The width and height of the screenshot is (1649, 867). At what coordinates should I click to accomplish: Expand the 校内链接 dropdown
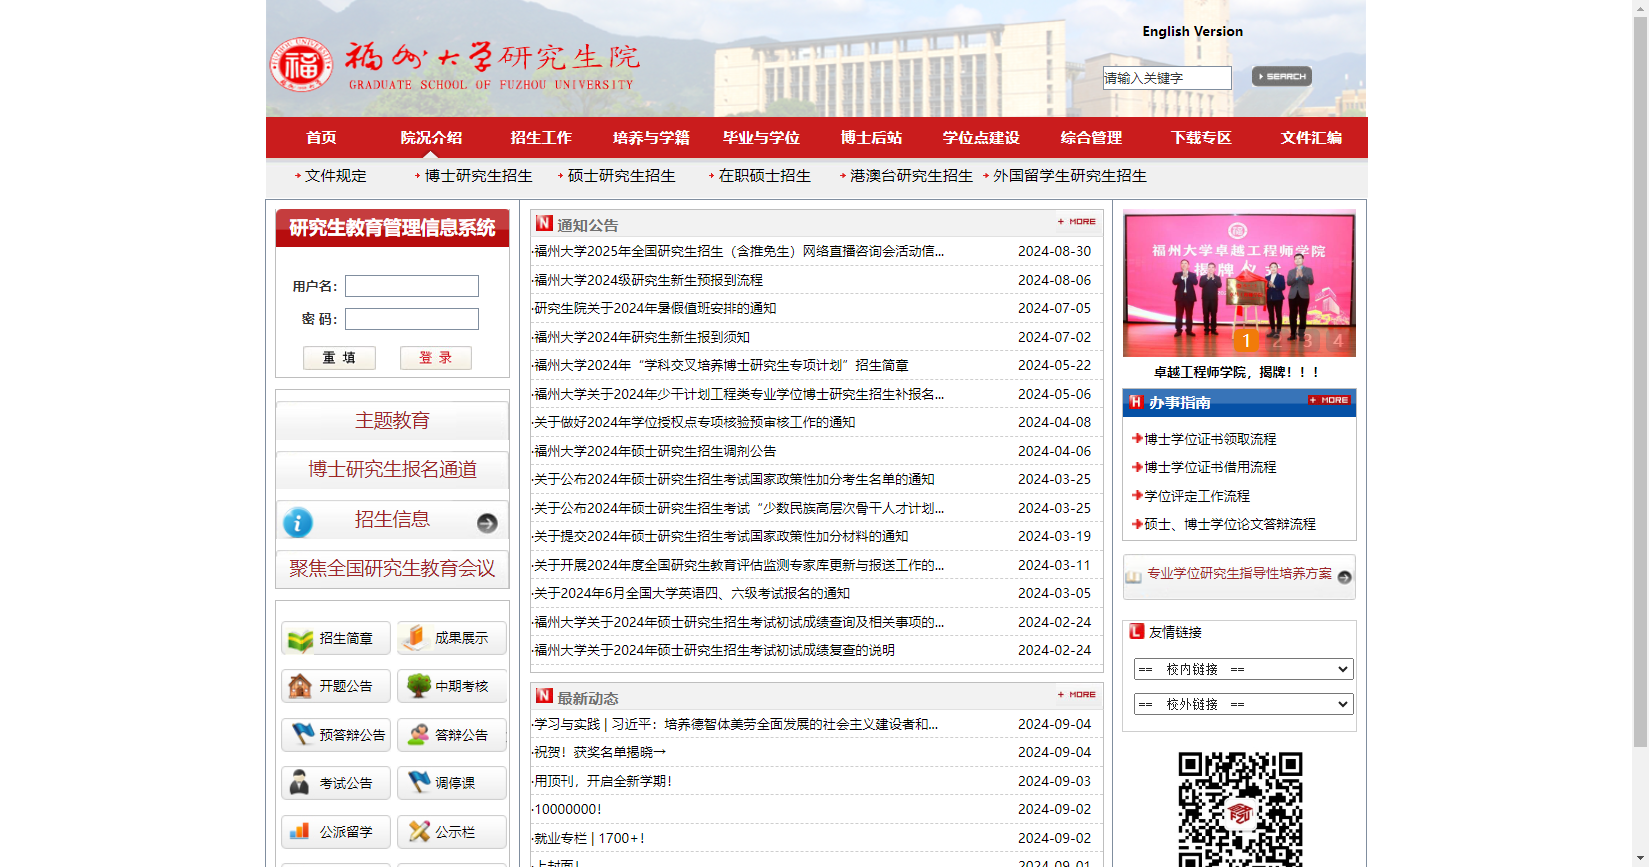click(x=1243, y=669)
